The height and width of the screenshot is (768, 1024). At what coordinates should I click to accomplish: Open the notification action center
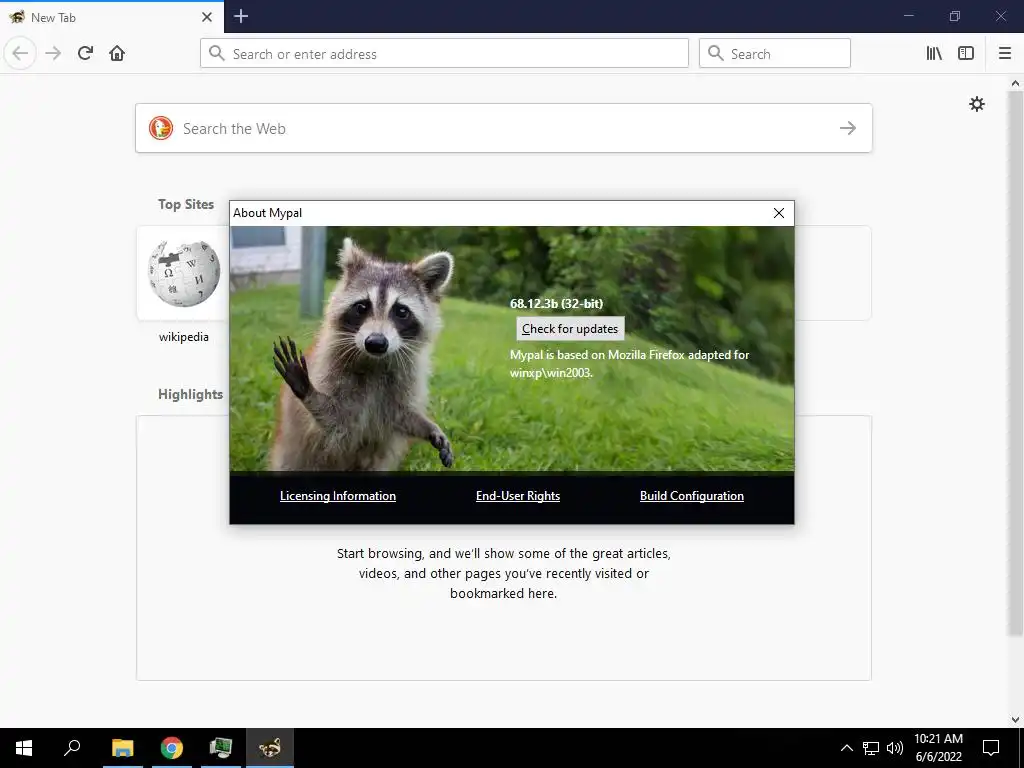[x=991, y=748]
